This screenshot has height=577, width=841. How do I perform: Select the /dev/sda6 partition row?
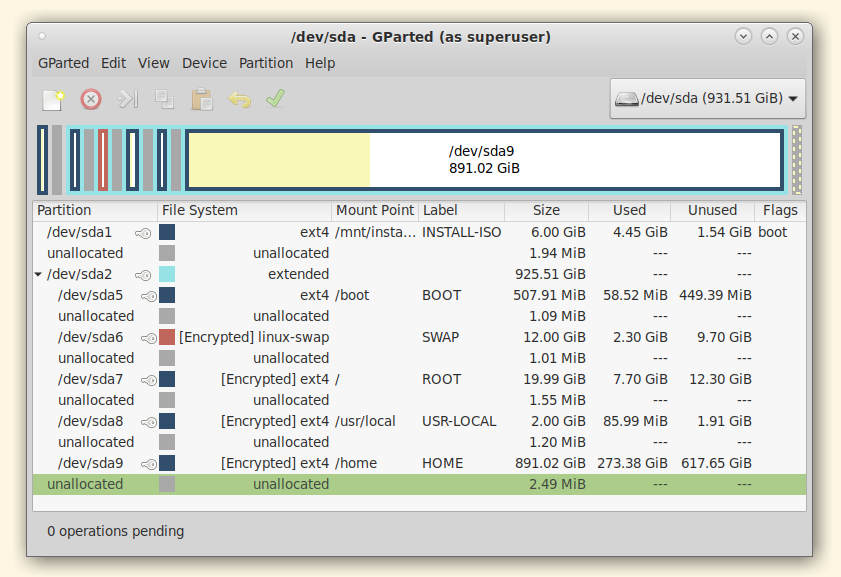point(419,337)
